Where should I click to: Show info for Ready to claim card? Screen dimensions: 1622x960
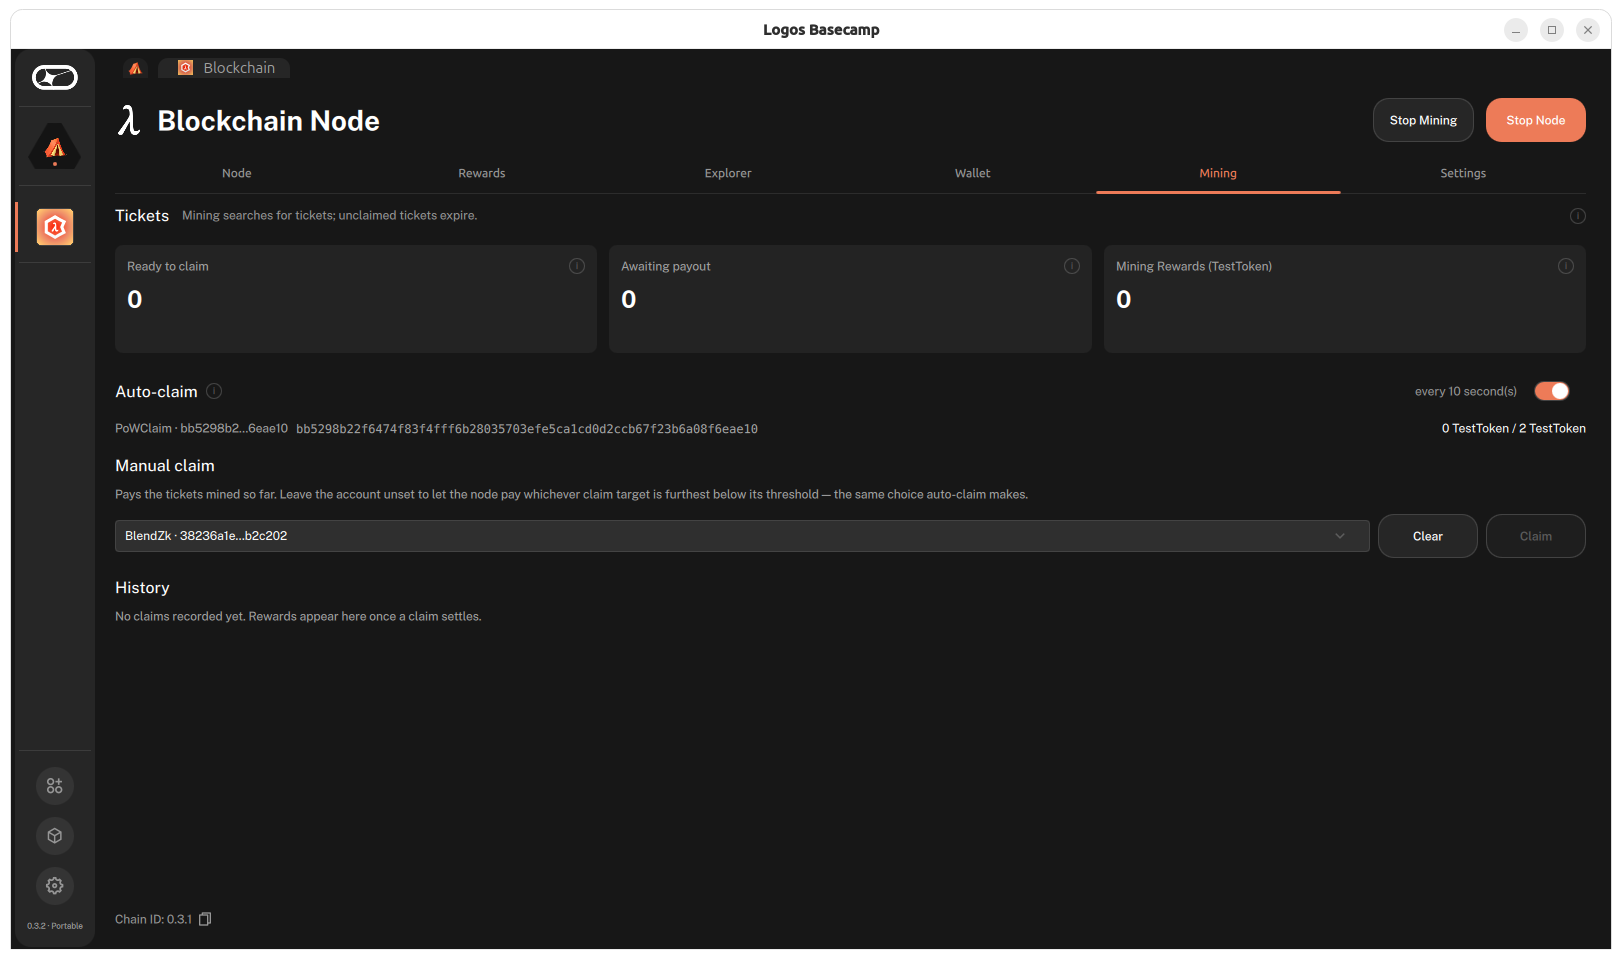[x=577, y=266]
